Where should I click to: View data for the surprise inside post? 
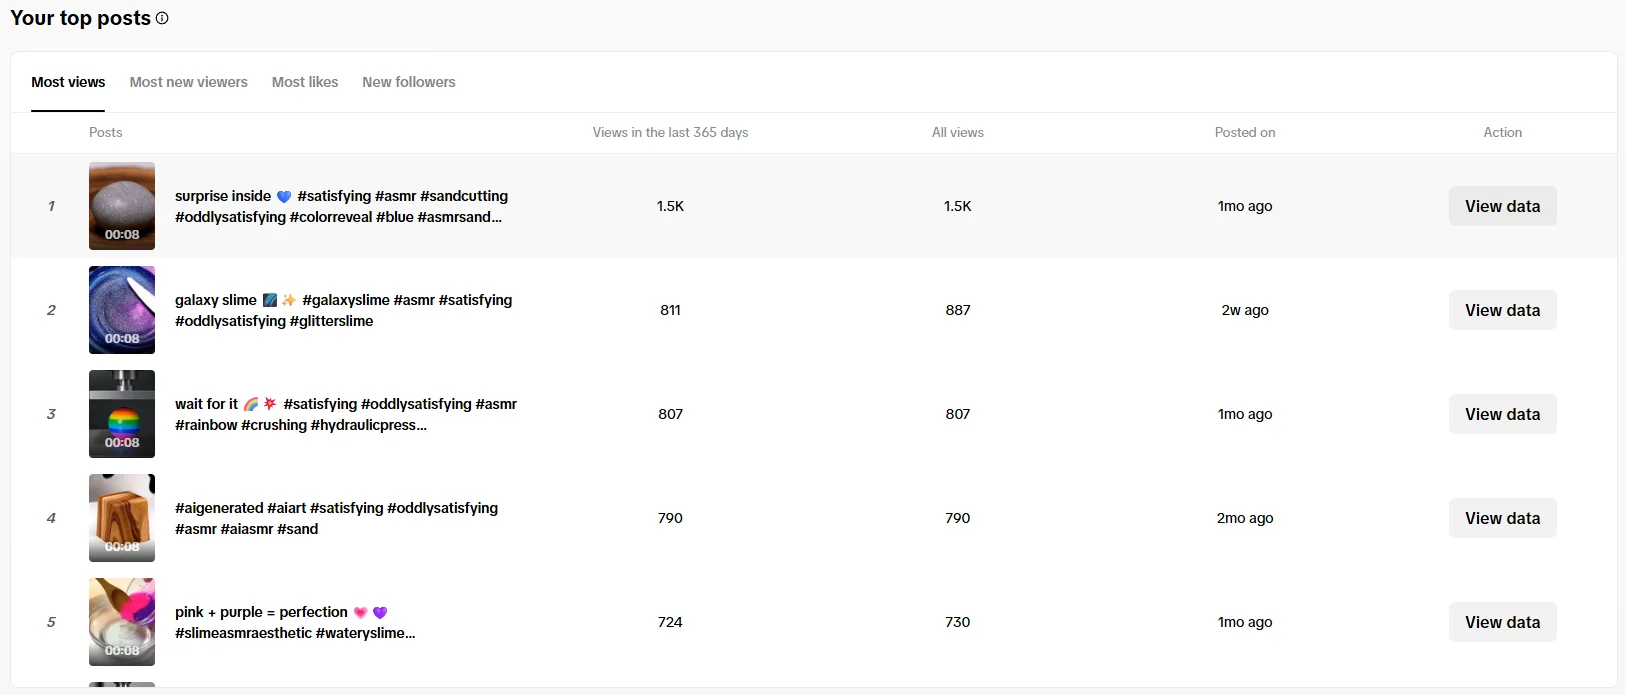tap(1502, 206)
